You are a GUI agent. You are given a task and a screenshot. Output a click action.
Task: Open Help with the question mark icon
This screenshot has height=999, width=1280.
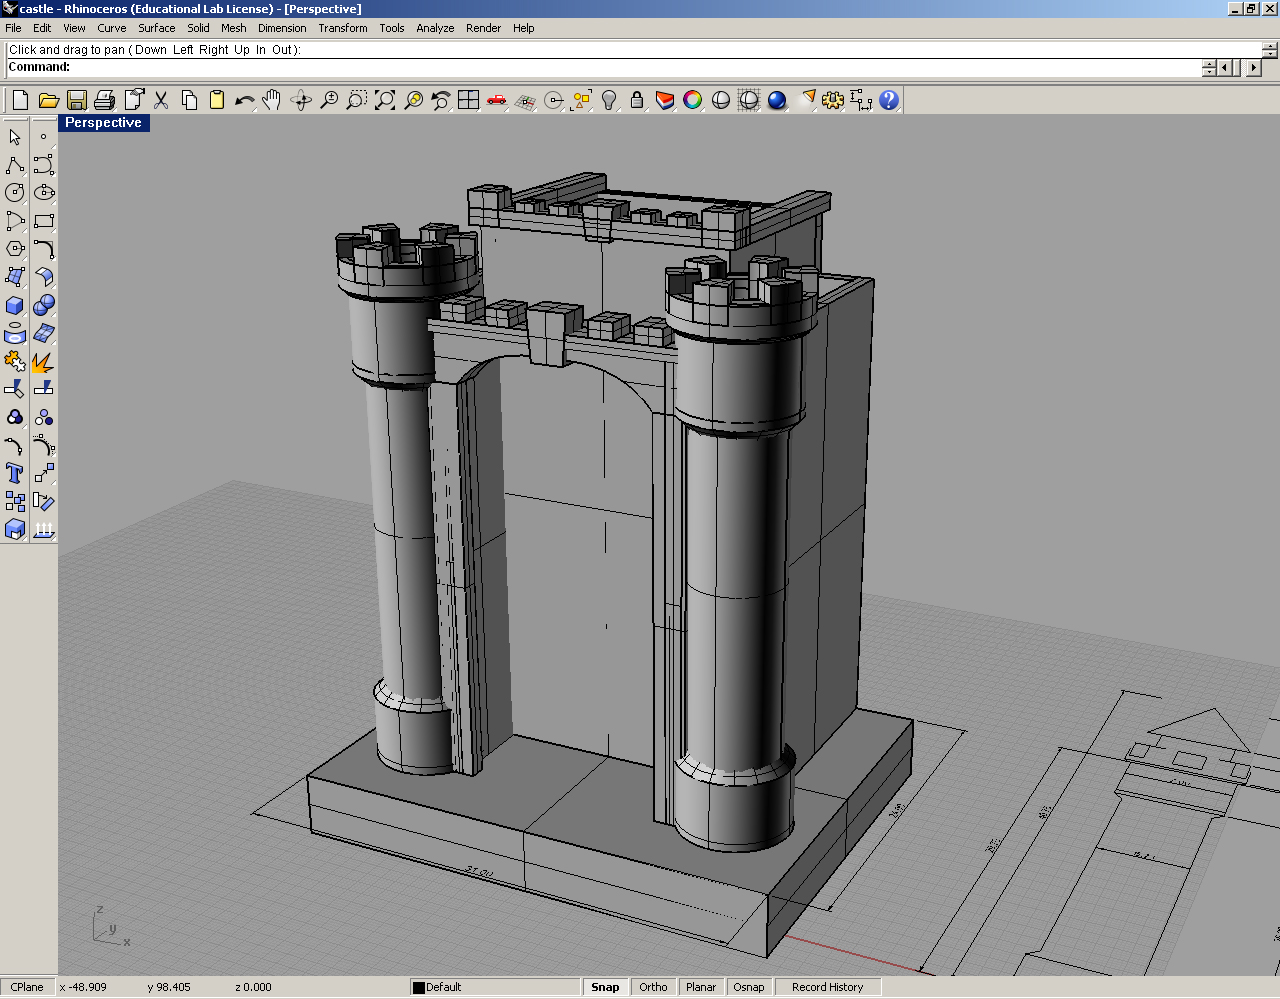tap(889, 100)
